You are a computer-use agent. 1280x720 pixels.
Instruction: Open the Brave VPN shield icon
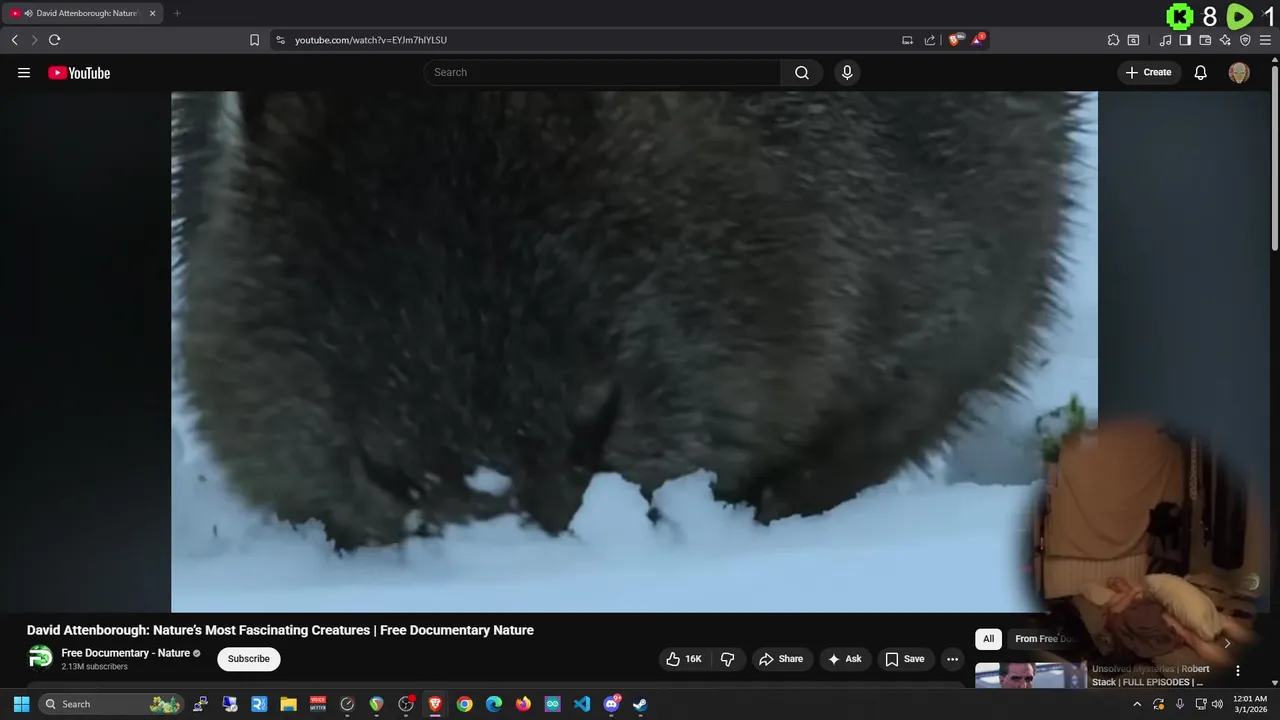pyautogui.click(x=1245, y=40)
